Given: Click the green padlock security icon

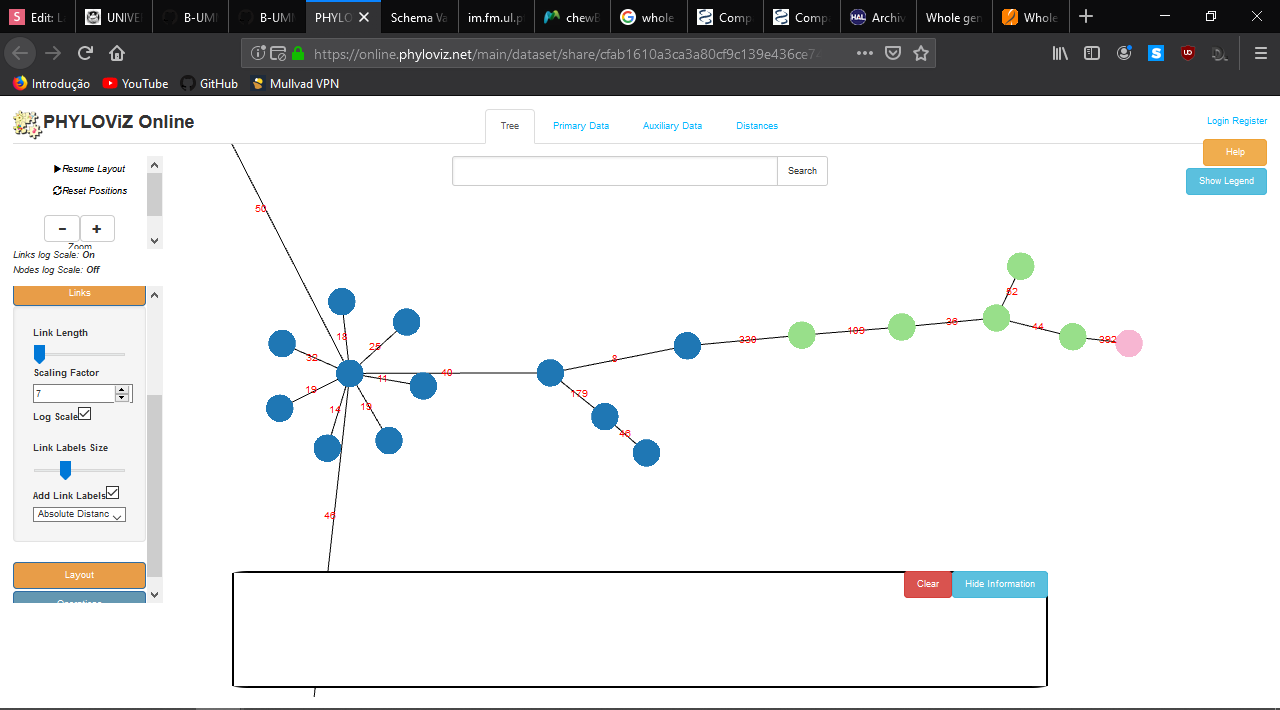Looking at the screenshot, I should click(x=296, y=53).
